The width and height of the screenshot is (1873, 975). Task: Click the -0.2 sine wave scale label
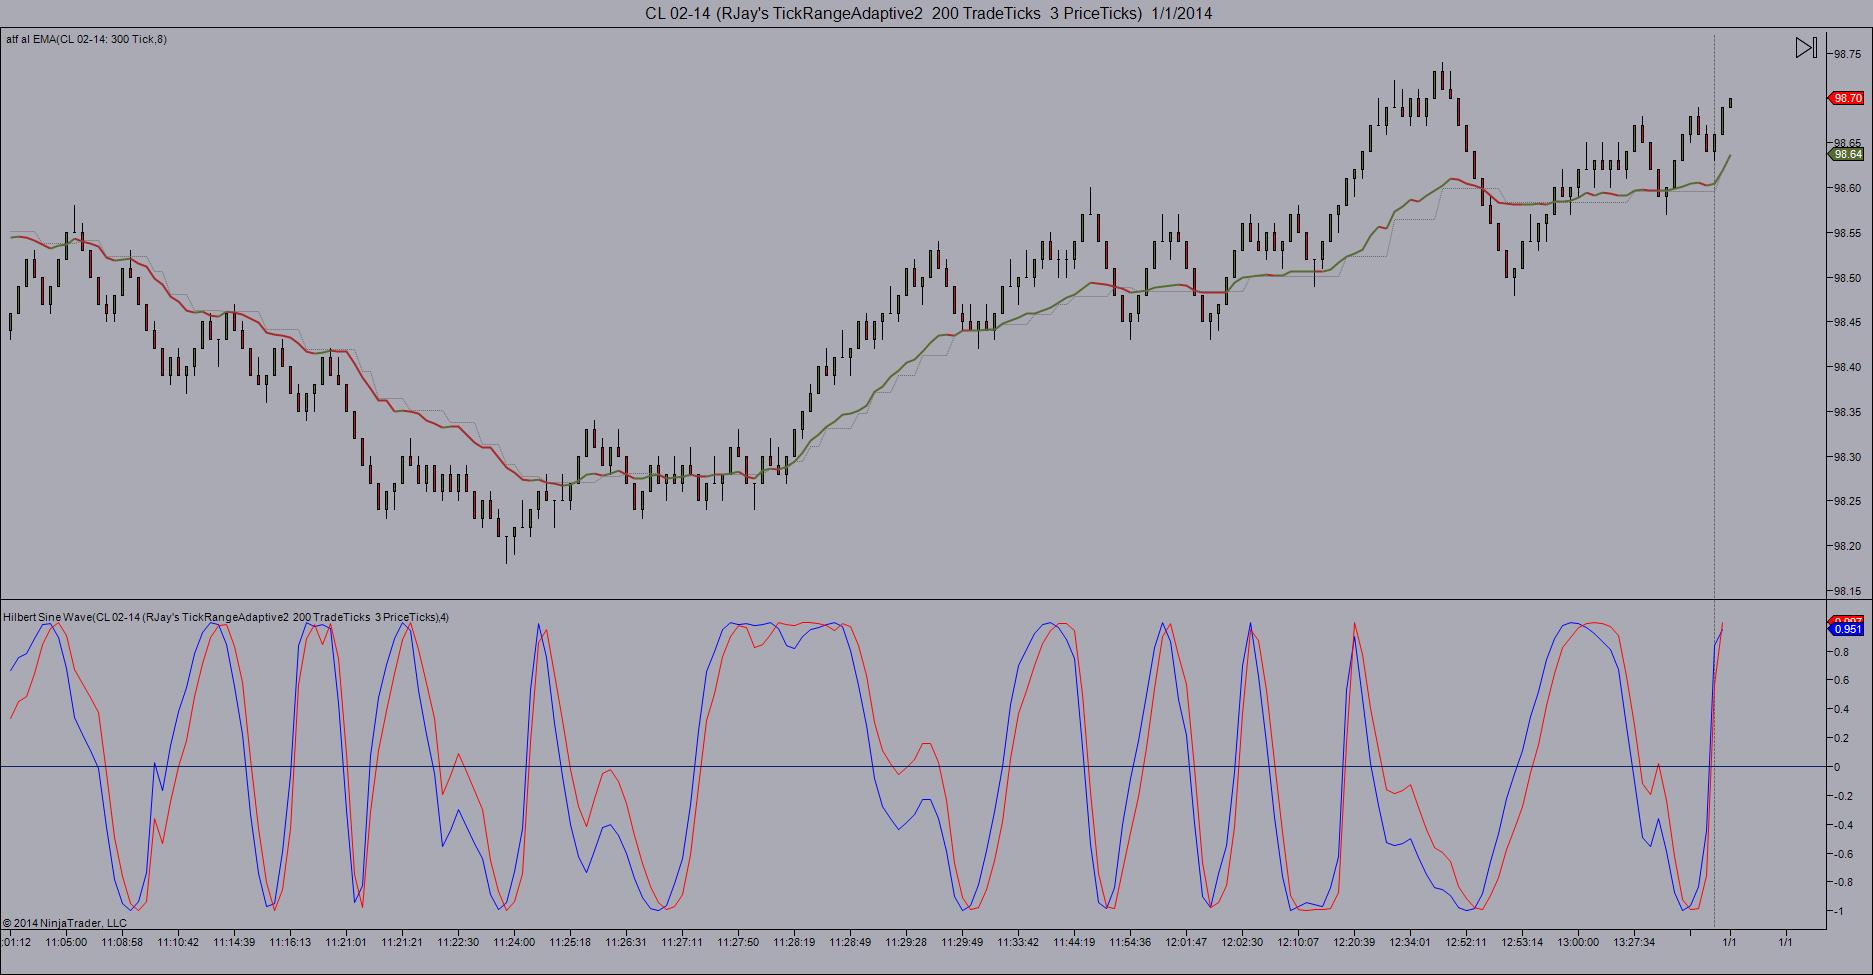1842,796
